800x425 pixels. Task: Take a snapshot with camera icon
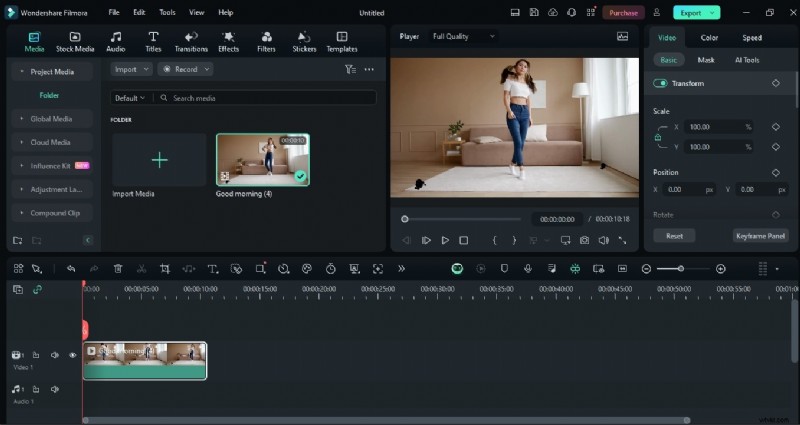[x=584, y=240]
